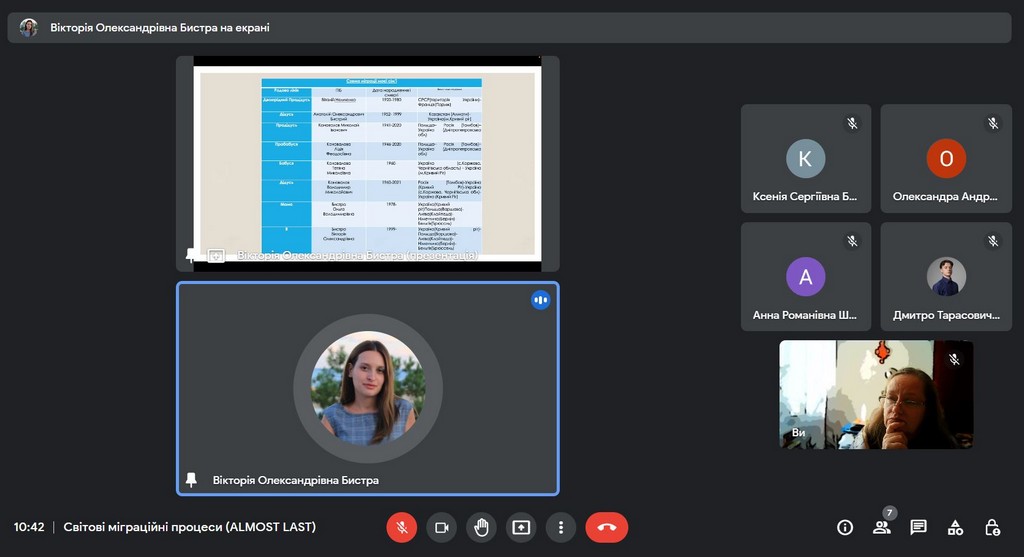The height and width of the screenshot is (557, 1024).
Task: Open the chat messages panel
Action: [918, 527]
